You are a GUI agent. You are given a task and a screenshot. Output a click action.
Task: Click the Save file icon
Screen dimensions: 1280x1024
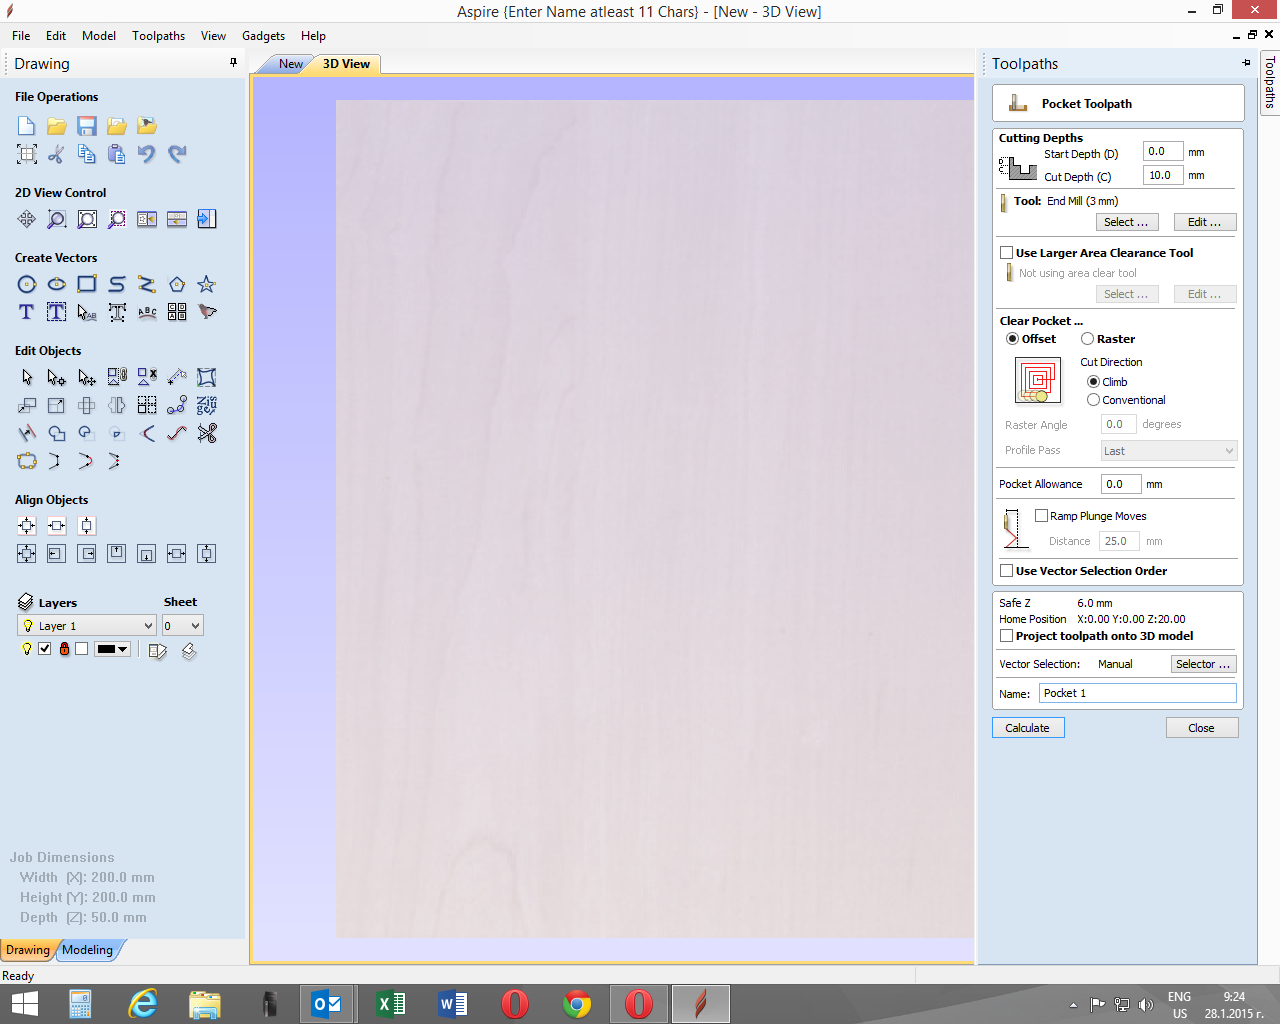pos(87,126)
